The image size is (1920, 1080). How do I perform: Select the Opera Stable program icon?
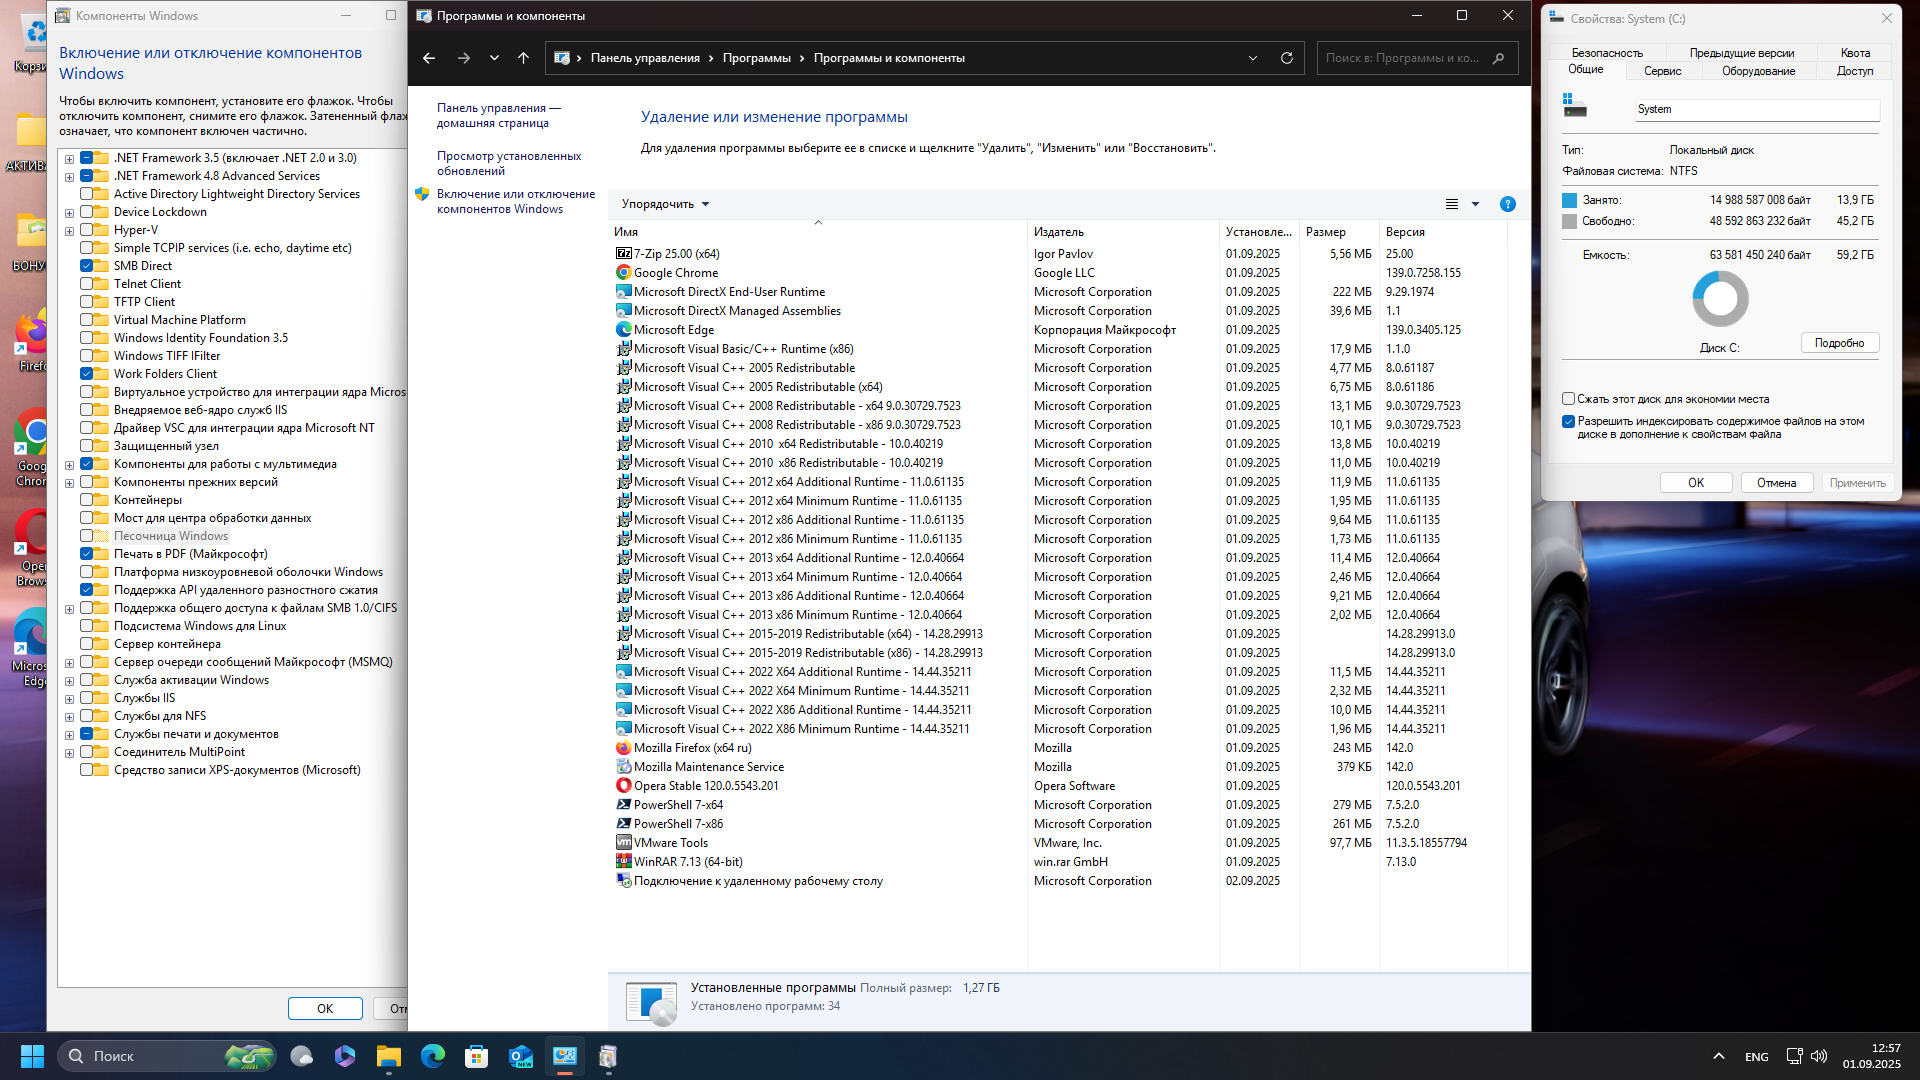623,786
